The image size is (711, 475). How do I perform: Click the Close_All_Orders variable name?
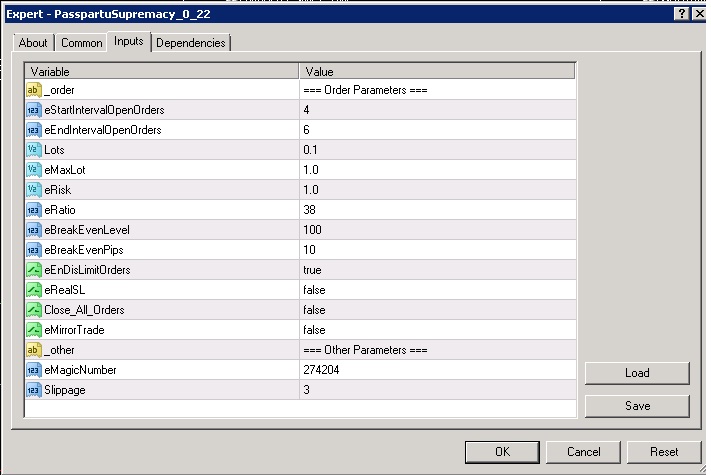tap(84, 310)
